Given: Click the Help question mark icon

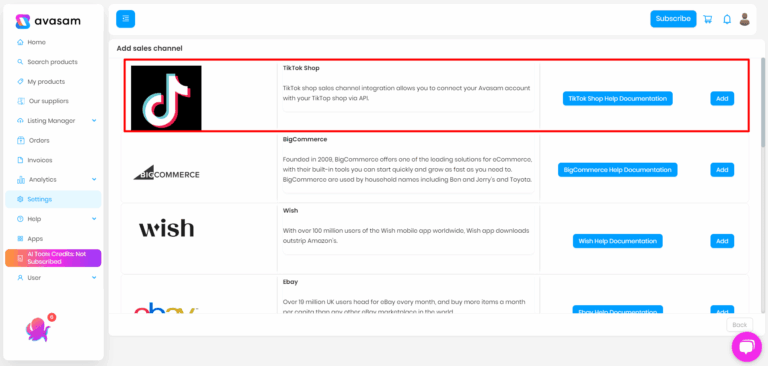Looking at the screenshot, I should click(x=20, y=219).
